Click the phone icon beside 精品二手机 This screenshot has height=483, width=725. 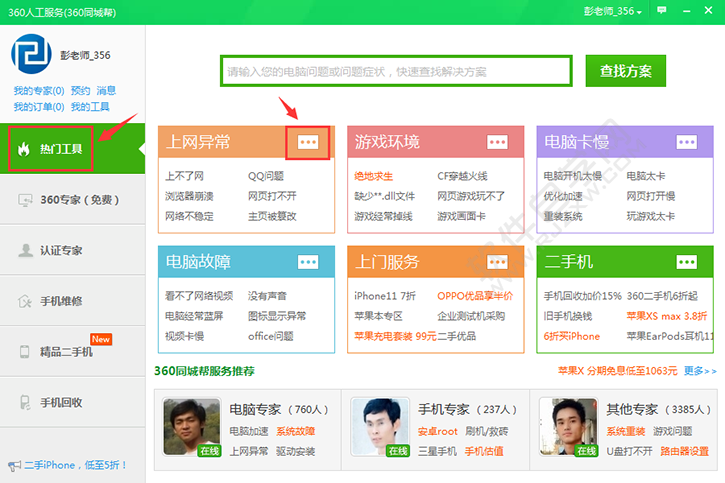point(25,352)
